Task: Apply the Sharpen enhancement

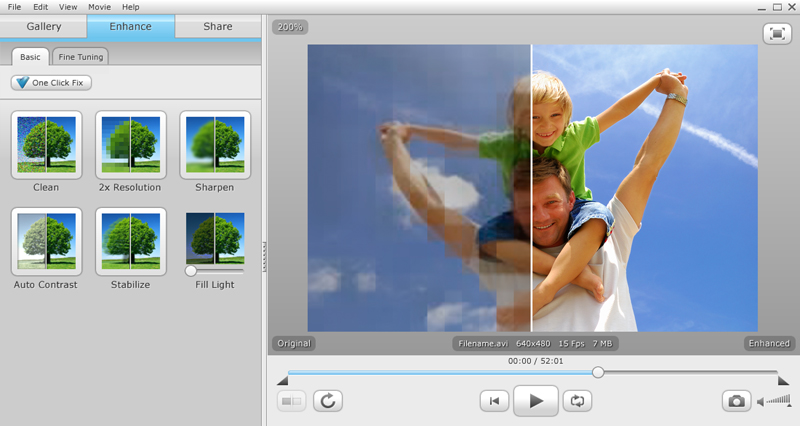Action: 215,145
